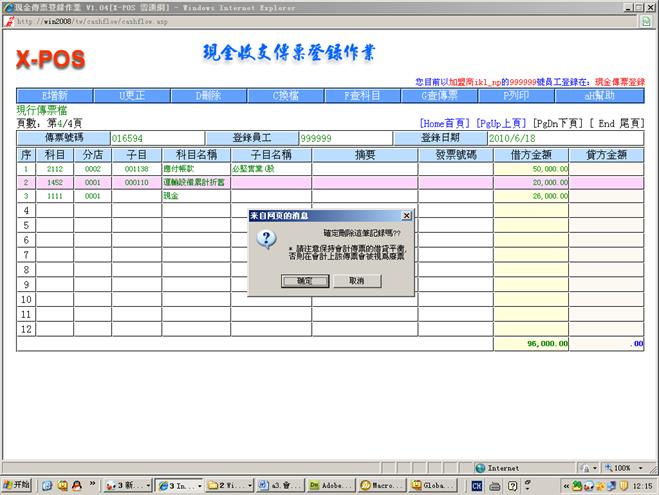Go to first page via [Home首頁]

click(446, 123)
